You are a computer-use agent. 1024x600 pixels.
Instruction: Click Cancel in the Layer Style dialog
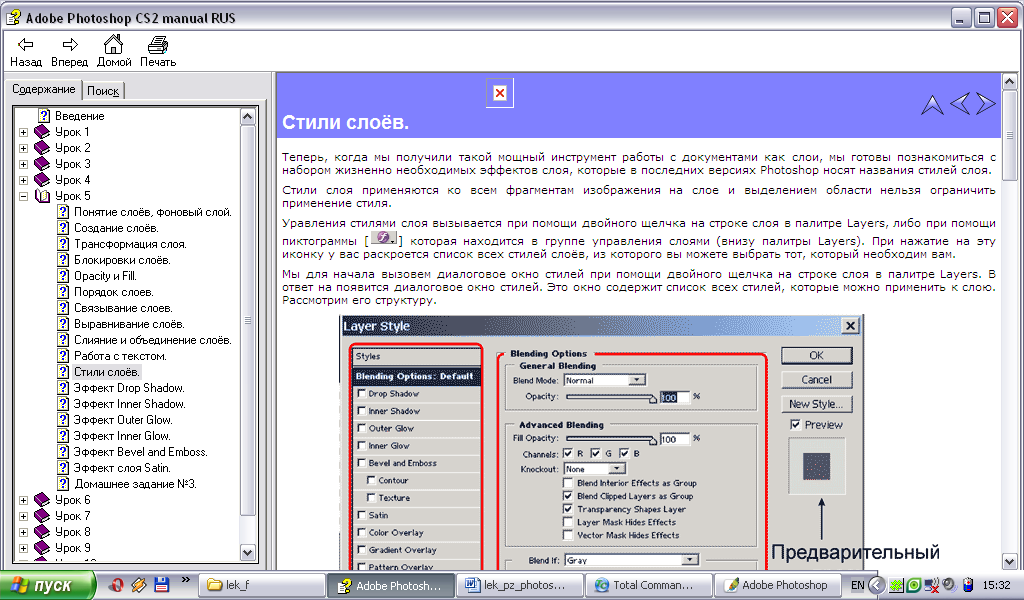coord(816,380)
